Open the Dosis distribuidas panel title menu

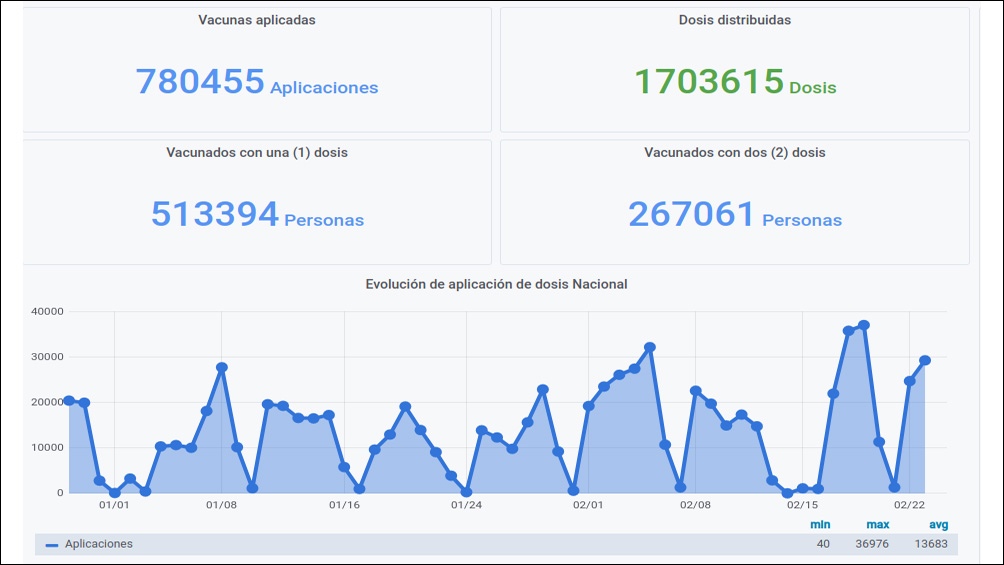734,20
